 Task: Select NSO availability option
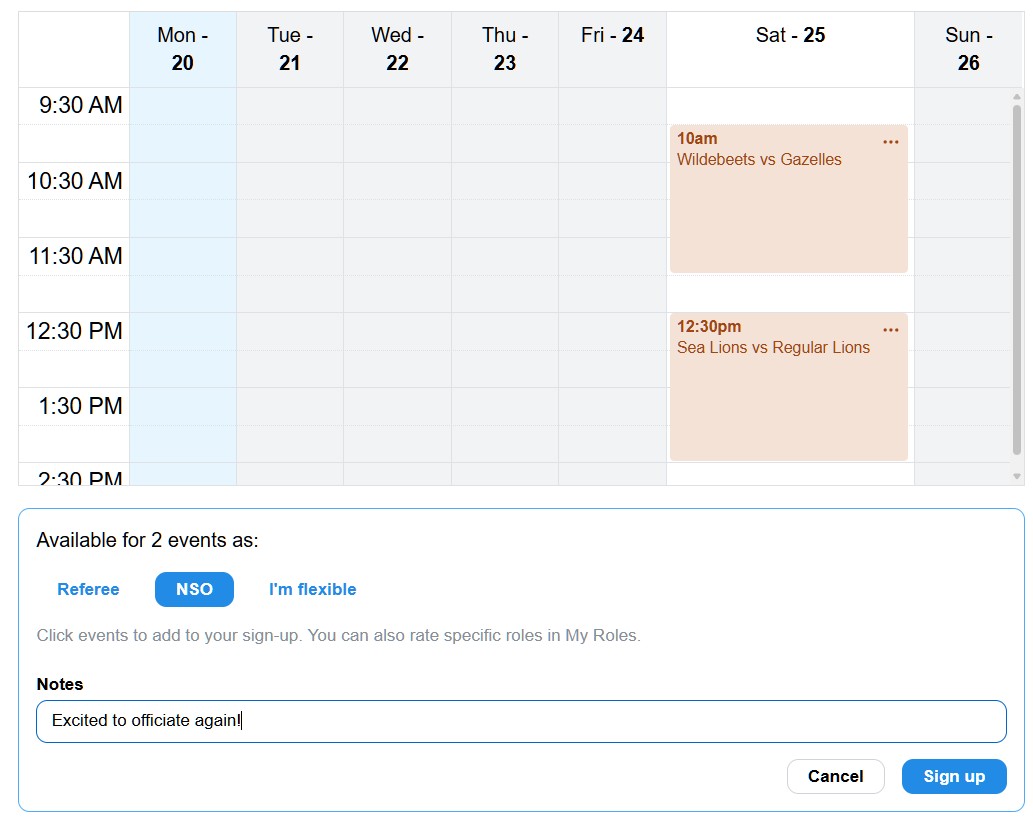click(x=194, y=589)
